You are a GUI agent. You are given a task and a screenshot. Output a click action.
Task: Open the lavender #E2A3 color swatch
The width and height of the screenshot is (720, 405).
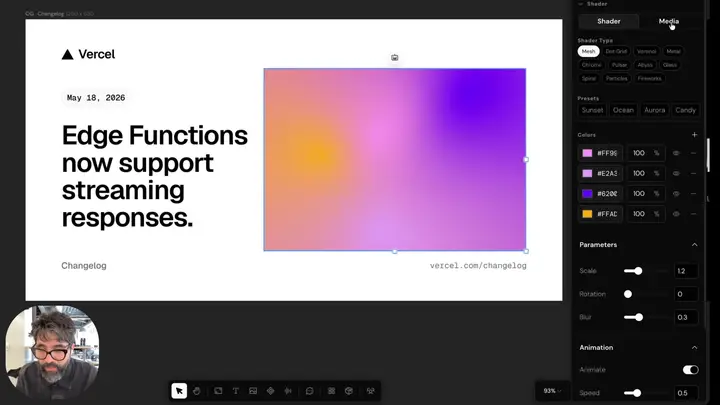click(x=587, y=173)
